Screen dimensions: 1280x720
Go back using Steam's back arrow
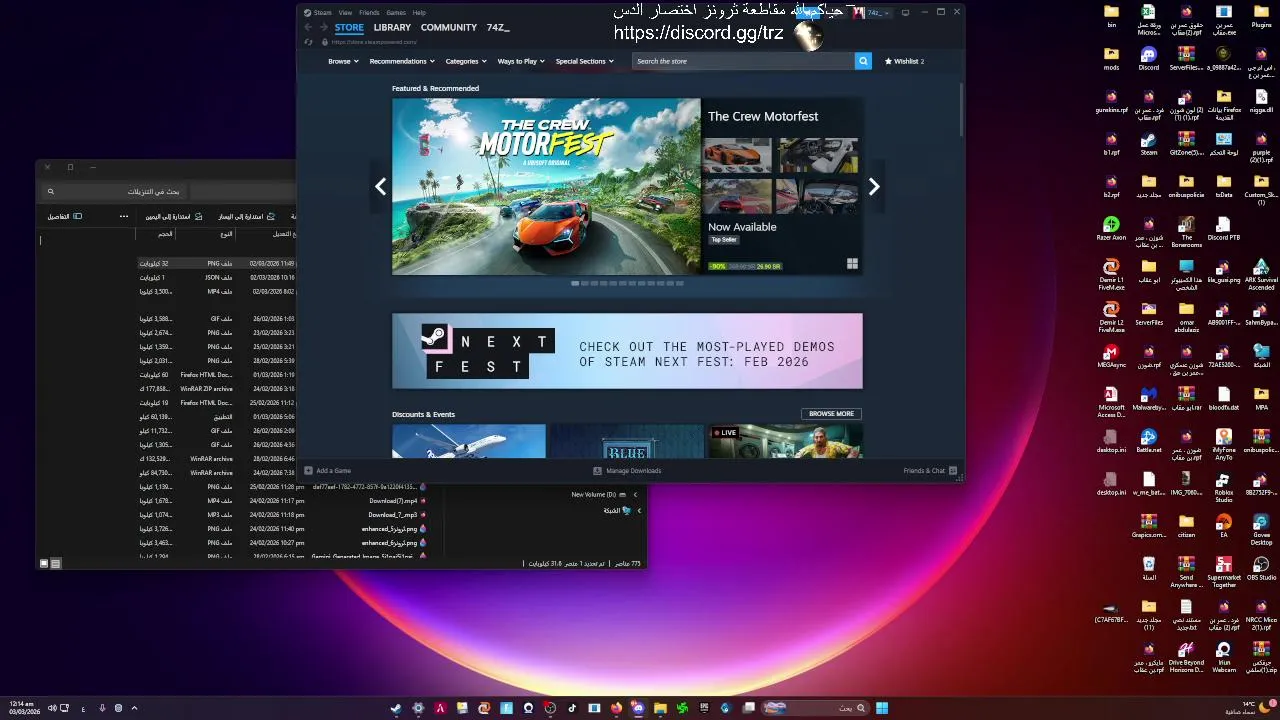[308, 28]
